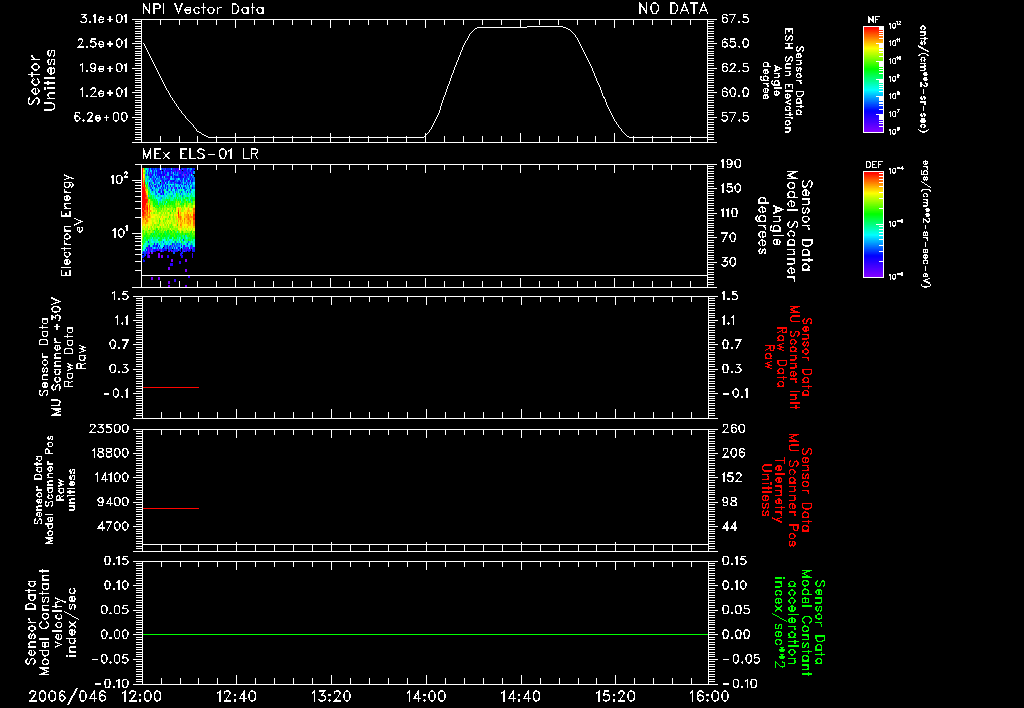Click the 152 telemetry tick label
Image resolution: width=1024 pixels, height=708 pixels.
pos(733,477)
